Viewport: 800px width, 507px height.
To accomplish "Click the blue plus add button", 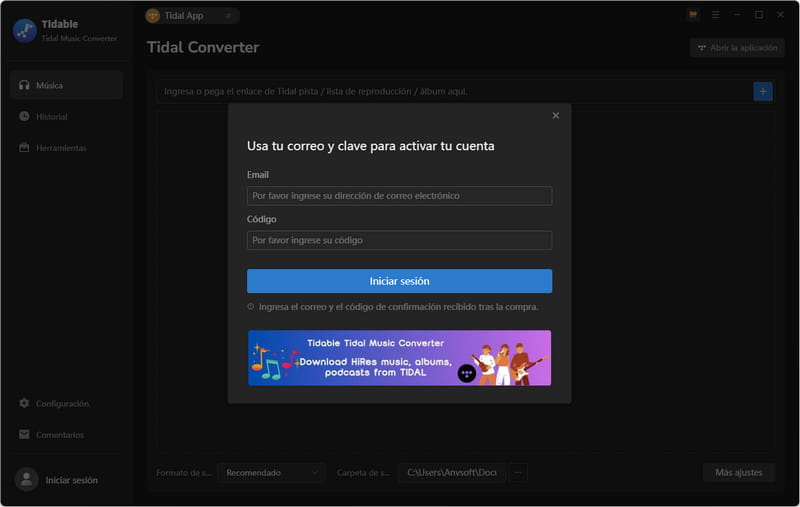I will pyautogui.click(x=763, y=92).
